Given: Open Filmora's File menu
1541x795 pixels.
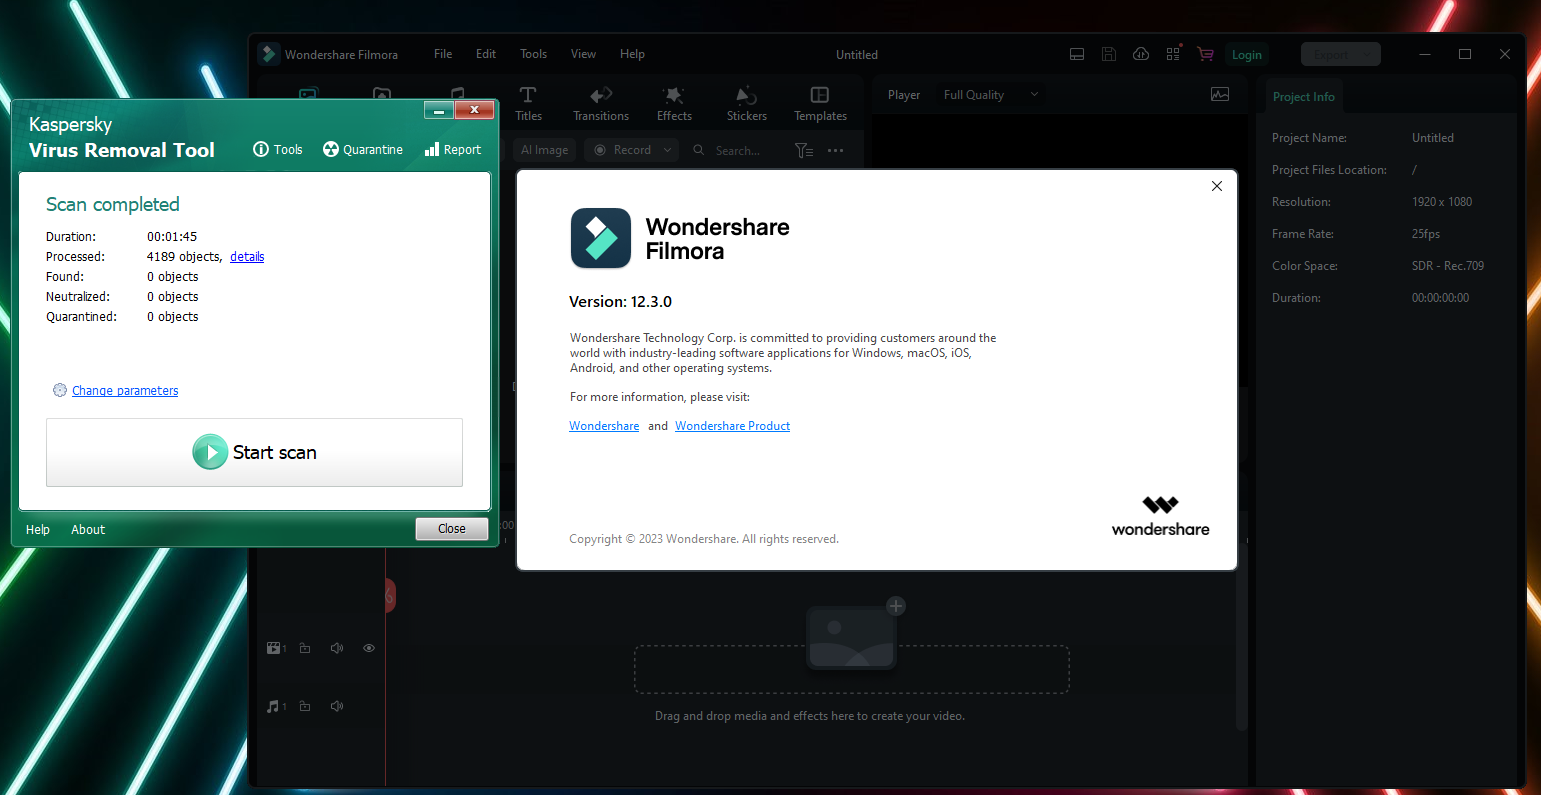Looking at the screenshot, I should (x=443, y=54).
